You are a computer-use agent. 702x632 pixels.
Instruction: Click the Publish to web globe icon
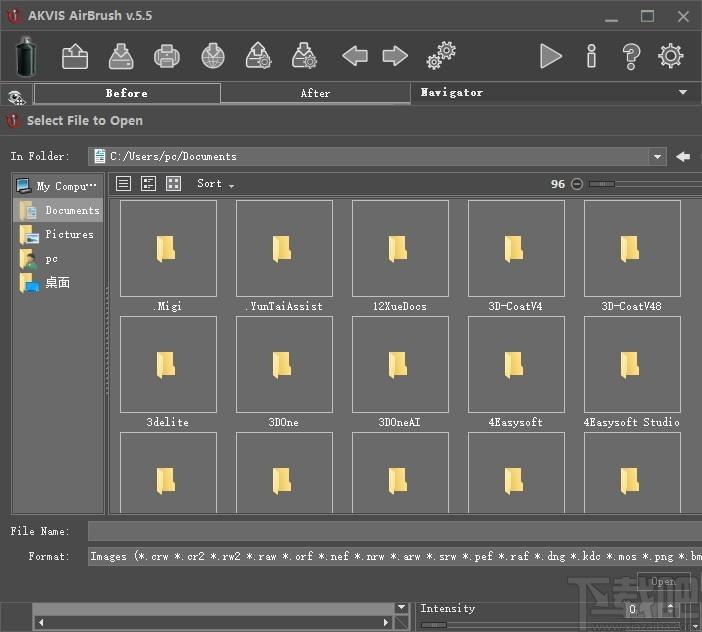(x=213, y=56)
